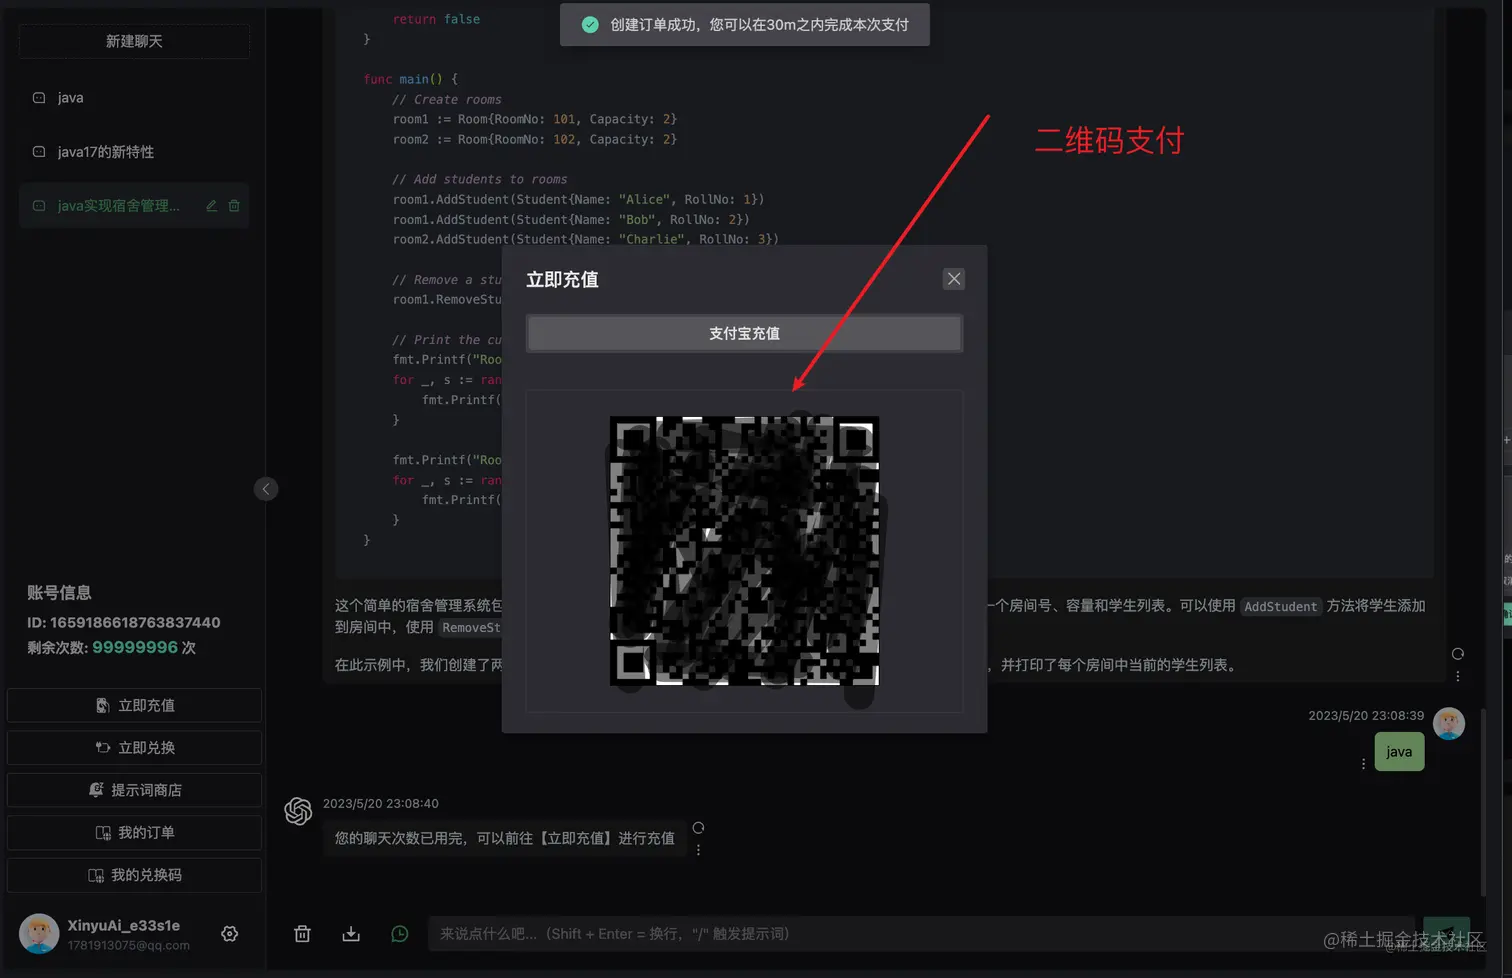This screenshot has height=978, width=1512.
Task: Click the 2023/5/20 23:08:39 timestamp
Action: pos(1366,716)
